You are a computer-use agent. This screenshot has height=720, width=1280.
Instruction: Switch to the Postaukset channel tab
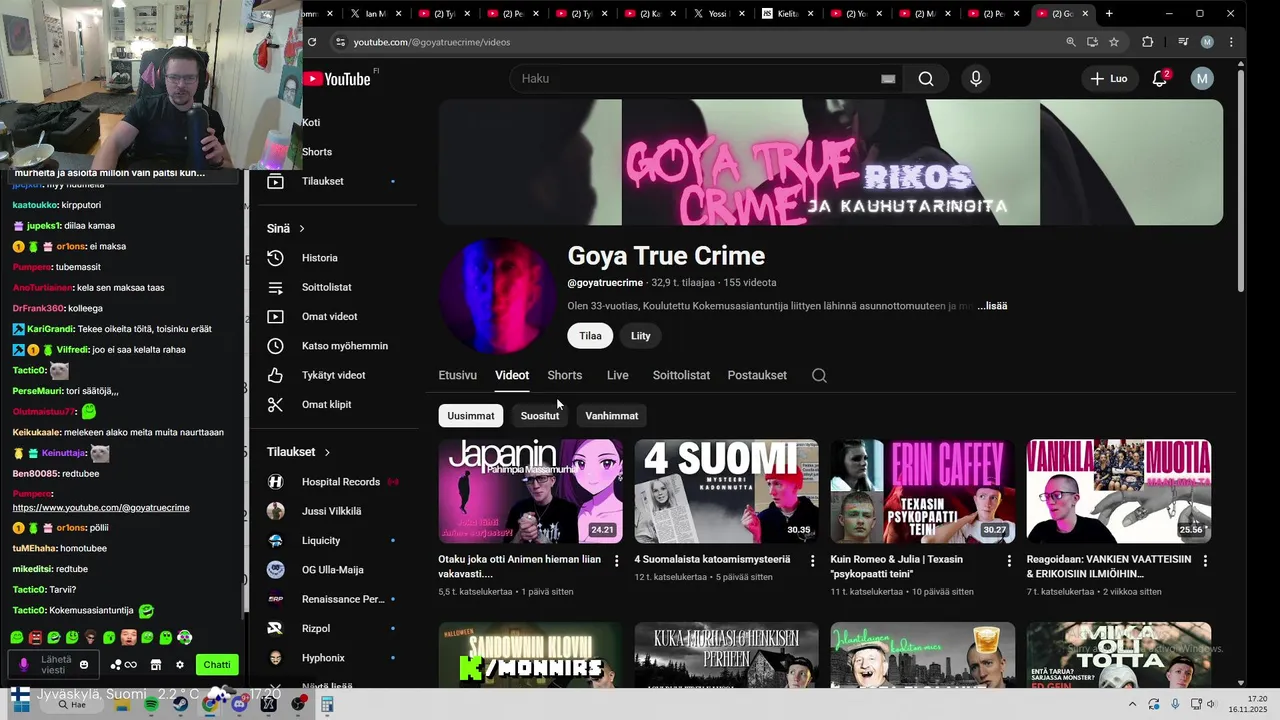(x=757, y=375)
